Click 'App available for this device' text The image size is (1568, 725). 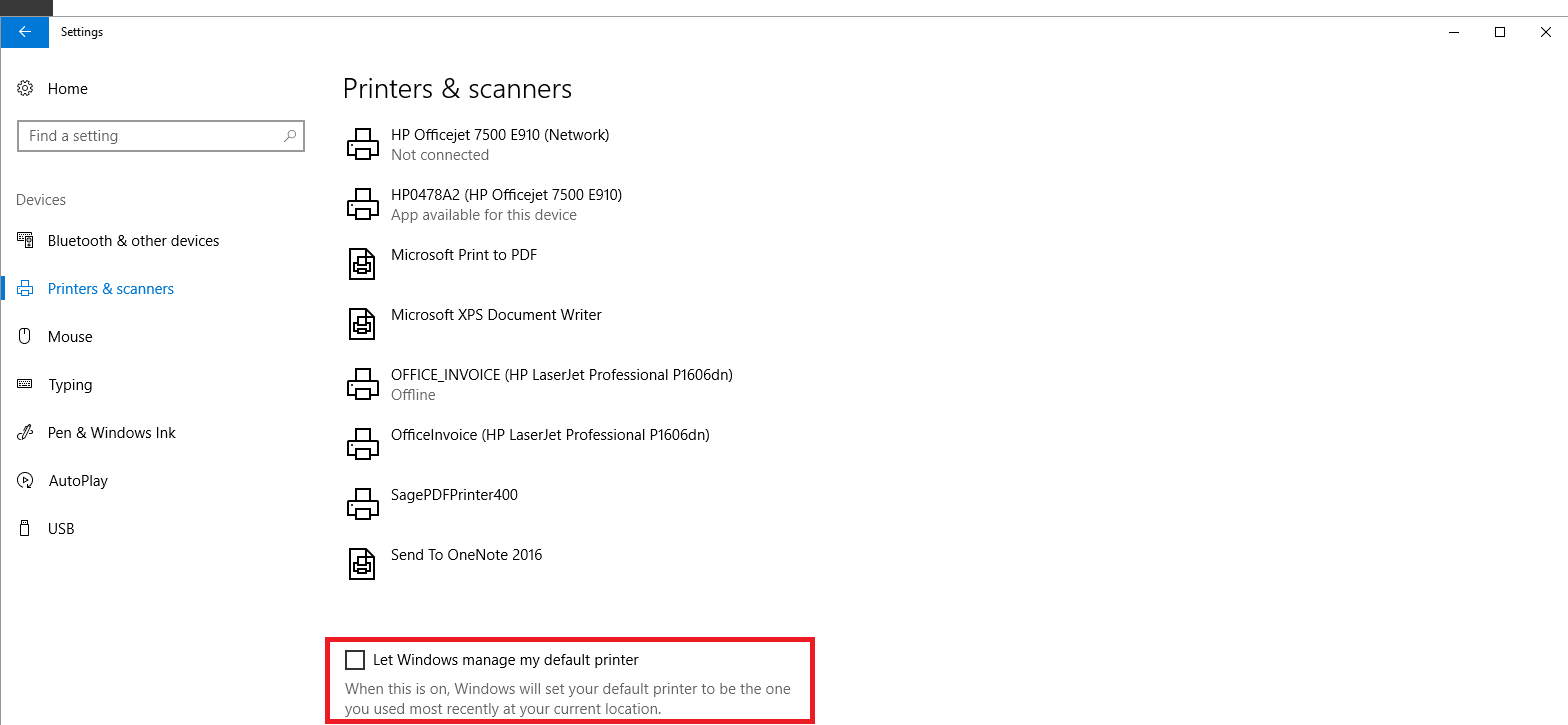(x=484, y=215)
